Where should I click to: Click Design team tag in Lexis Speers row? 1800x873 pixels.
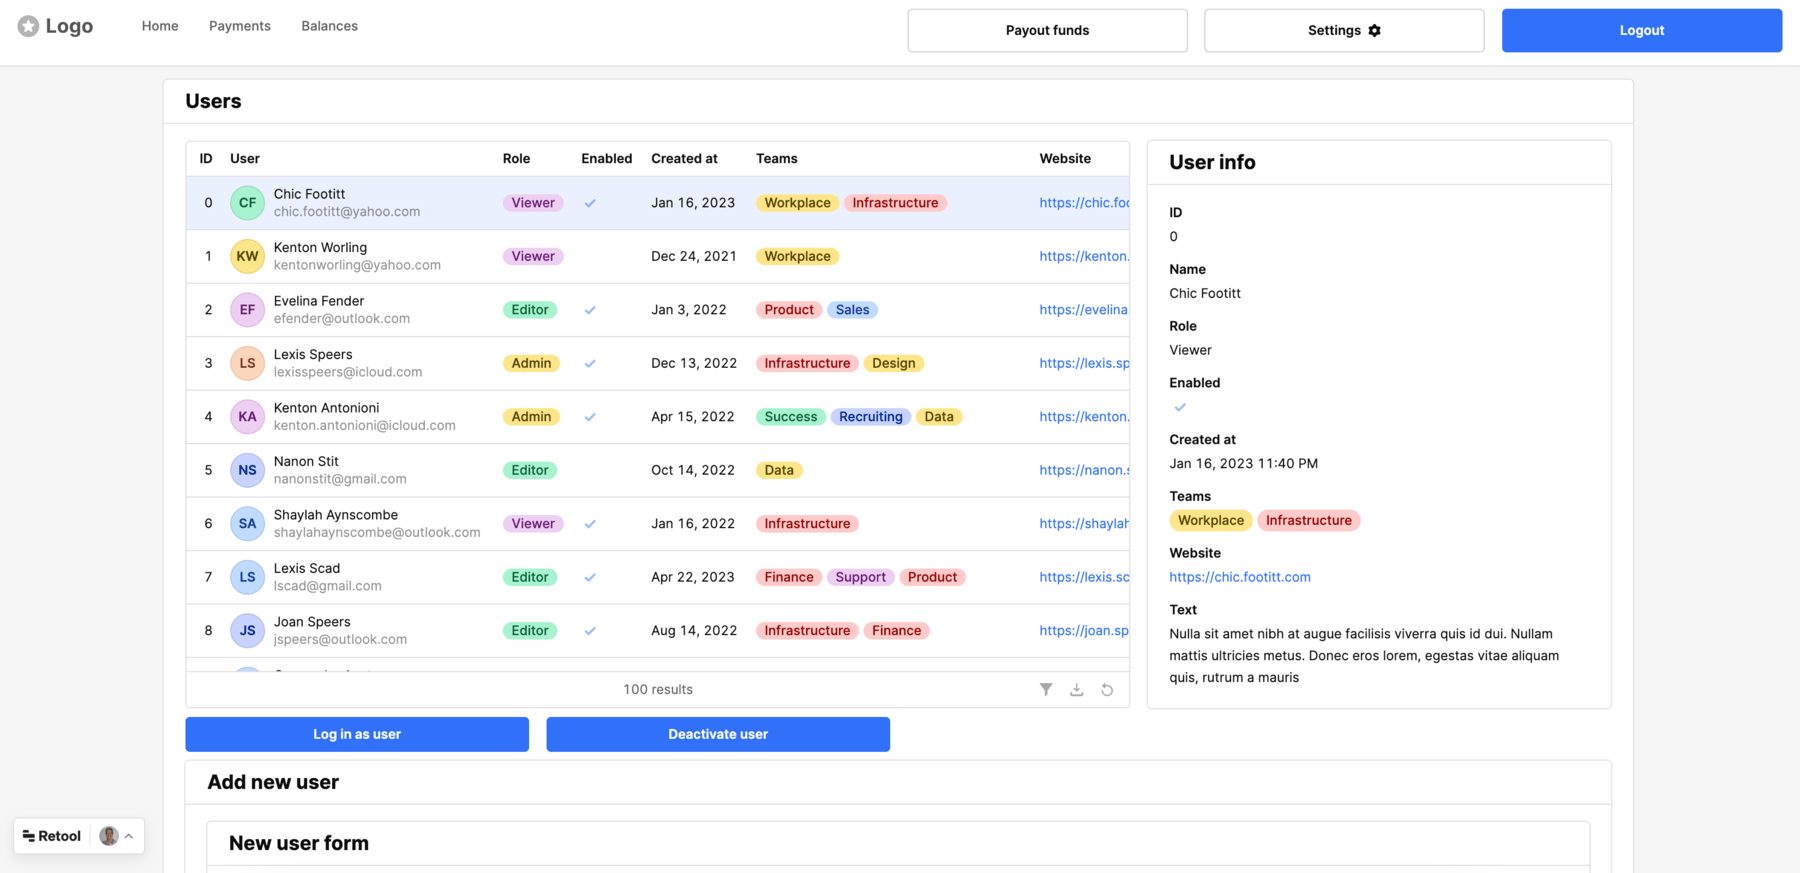pyautogui.click(x=894, y=363)
